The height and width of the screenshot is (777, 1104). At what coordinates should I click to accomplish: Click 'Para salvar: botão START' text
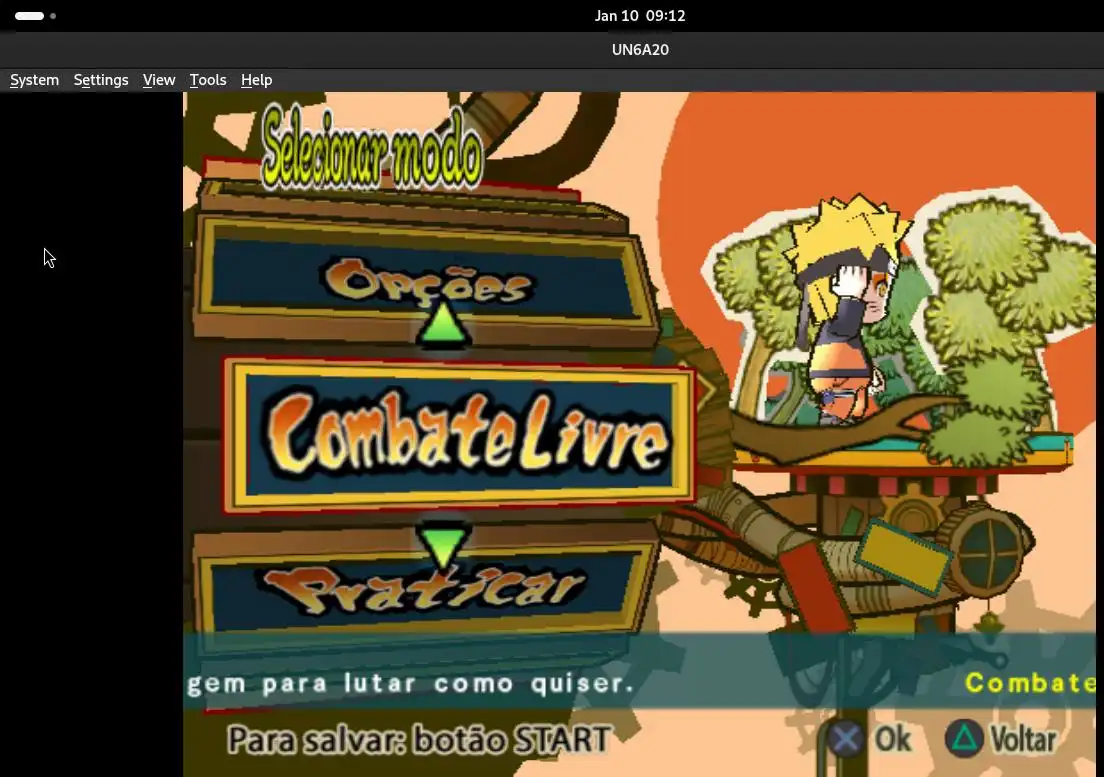click(x=419, y=740)
